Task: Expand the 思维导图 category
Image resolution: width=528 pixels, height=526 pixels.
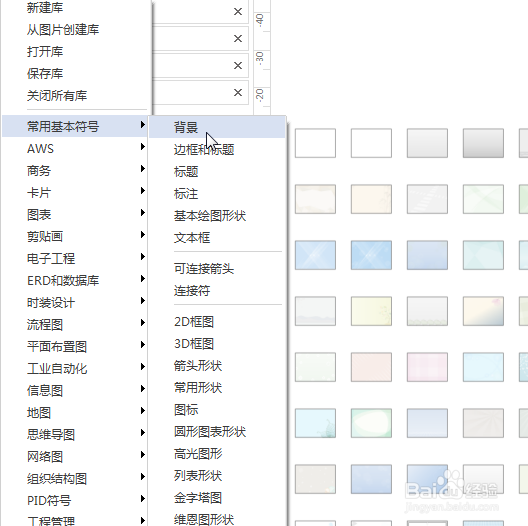Action: tap(75, 434)
